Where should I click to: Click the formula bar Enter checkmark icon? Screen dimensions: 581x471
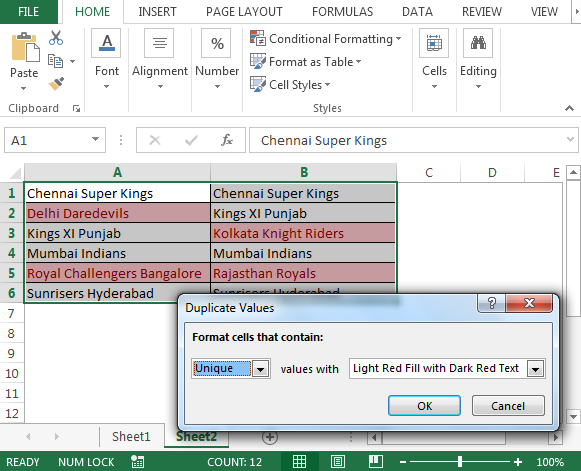pos(191,140)
